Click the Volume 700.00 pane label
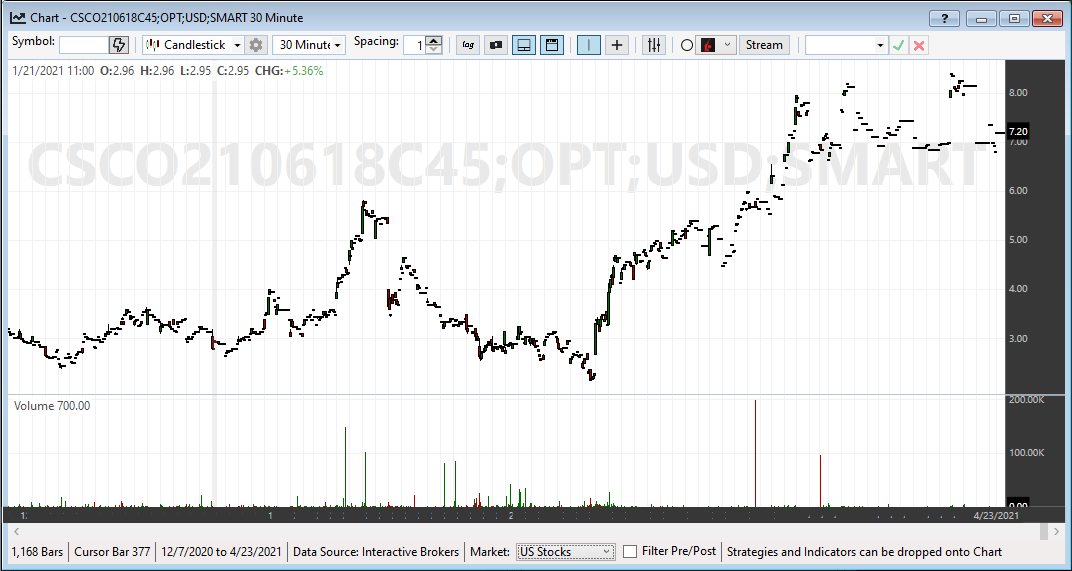This screenshot has height=571, width=1072. click(52, 406)
